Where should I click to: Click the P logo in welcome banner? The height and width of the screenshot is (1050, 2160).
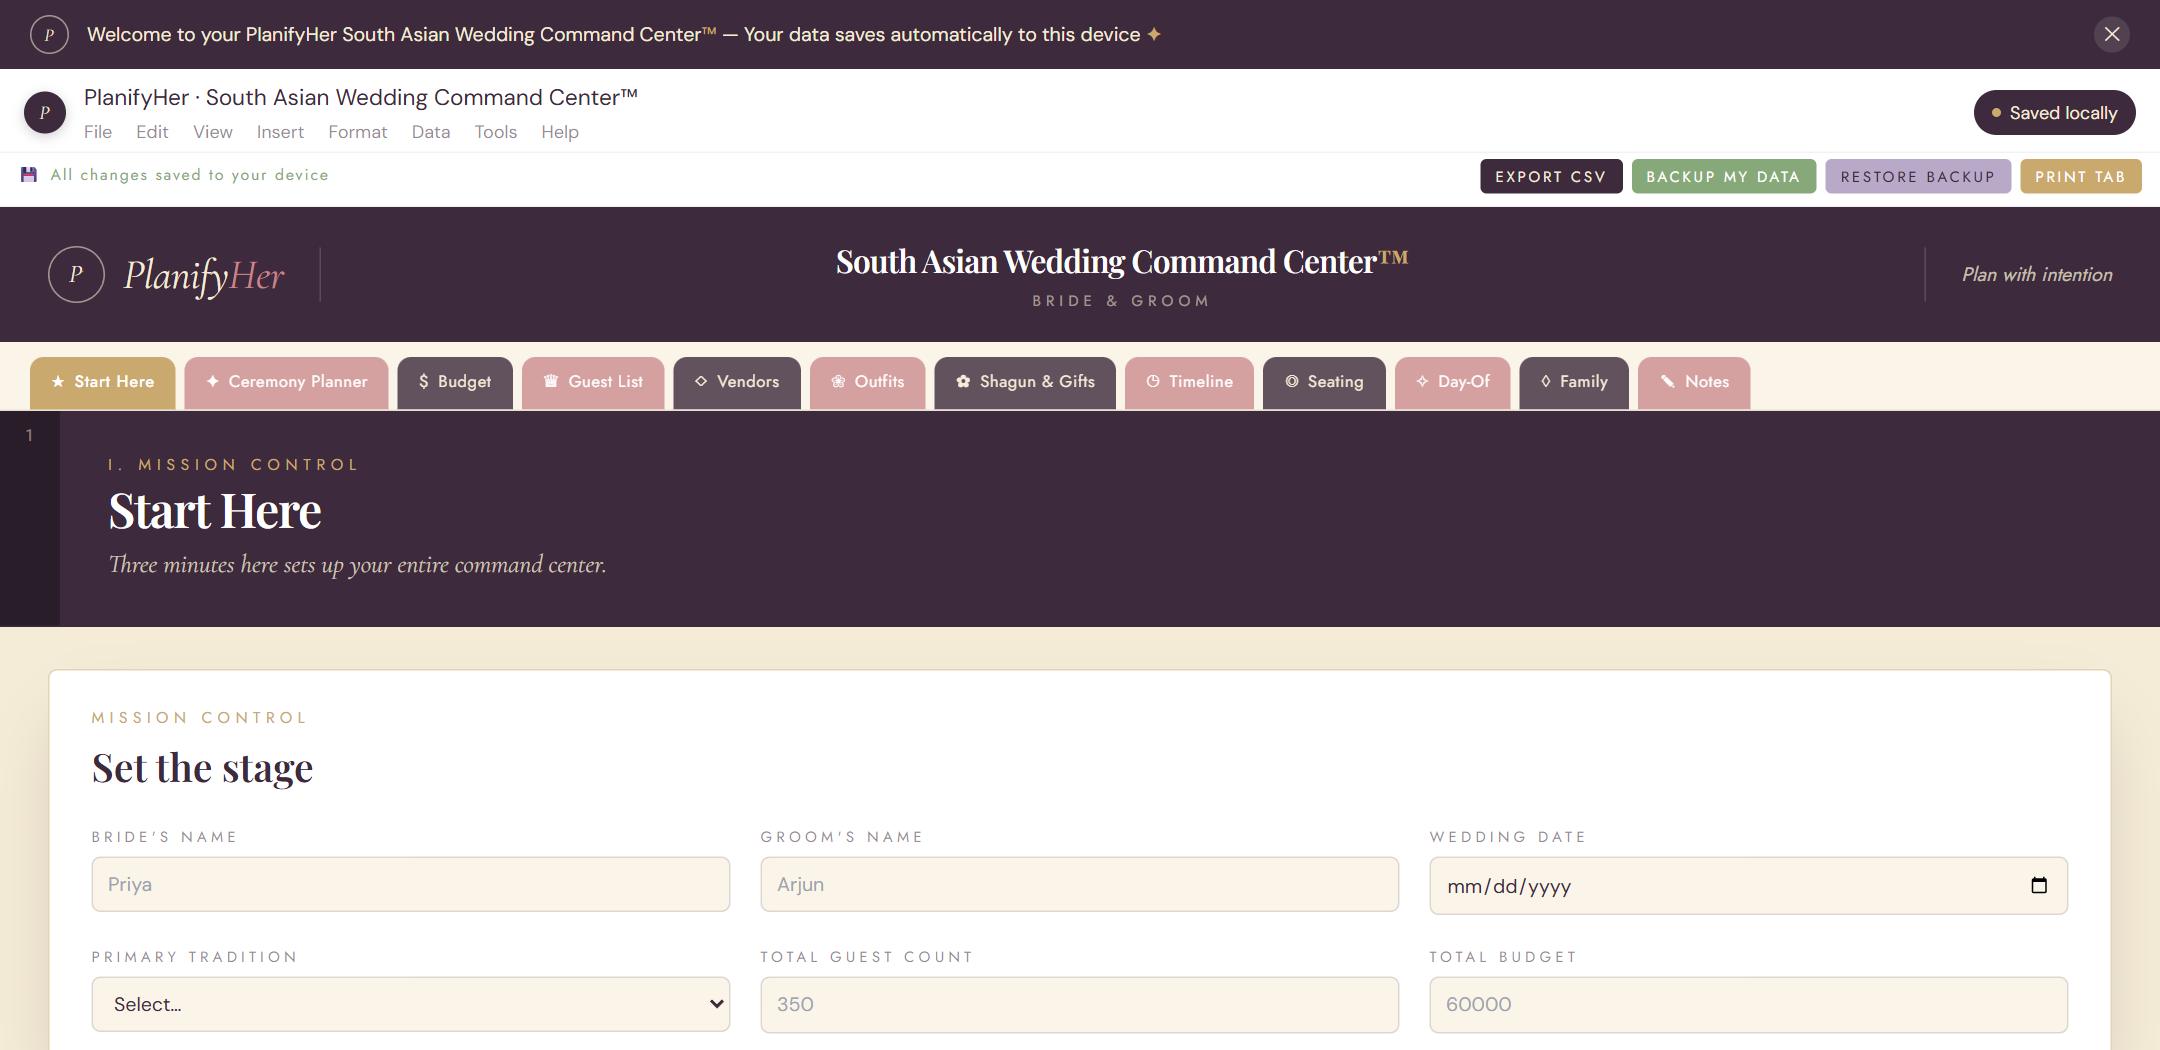[49, 34]
